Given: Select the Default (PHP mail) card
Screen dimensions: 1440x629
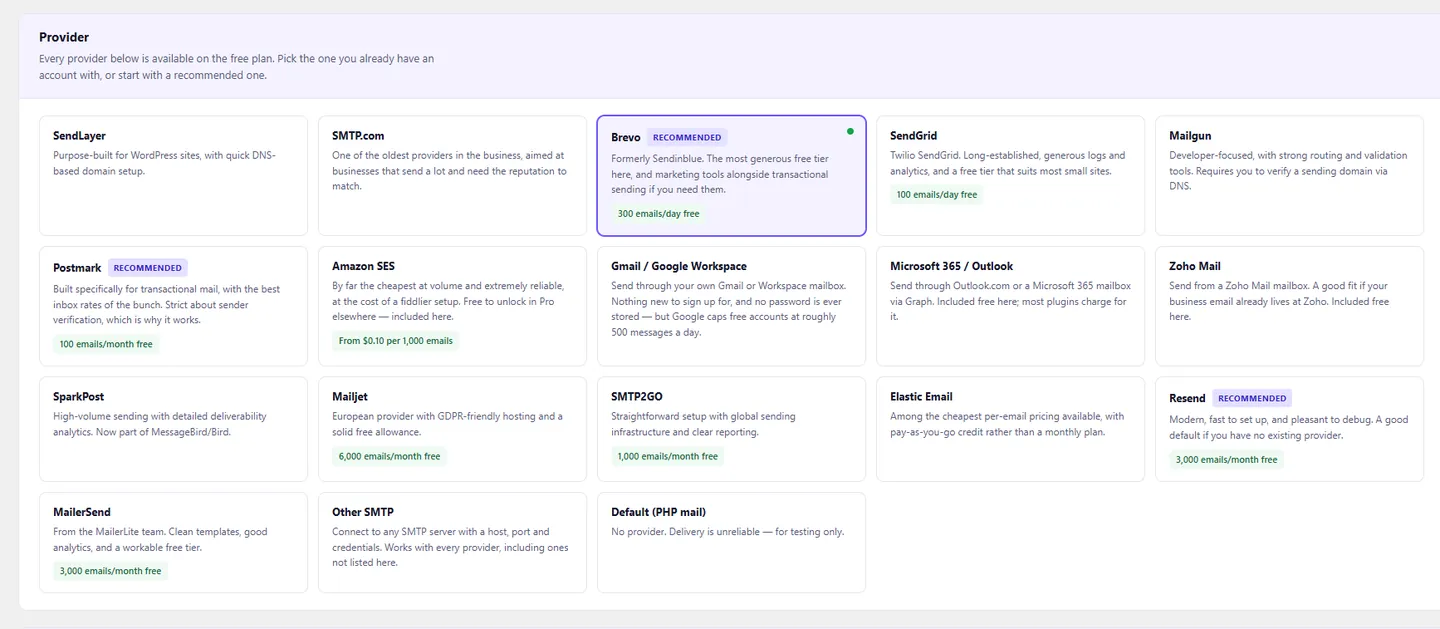Looking at the screenshot, I should [731, 542].
